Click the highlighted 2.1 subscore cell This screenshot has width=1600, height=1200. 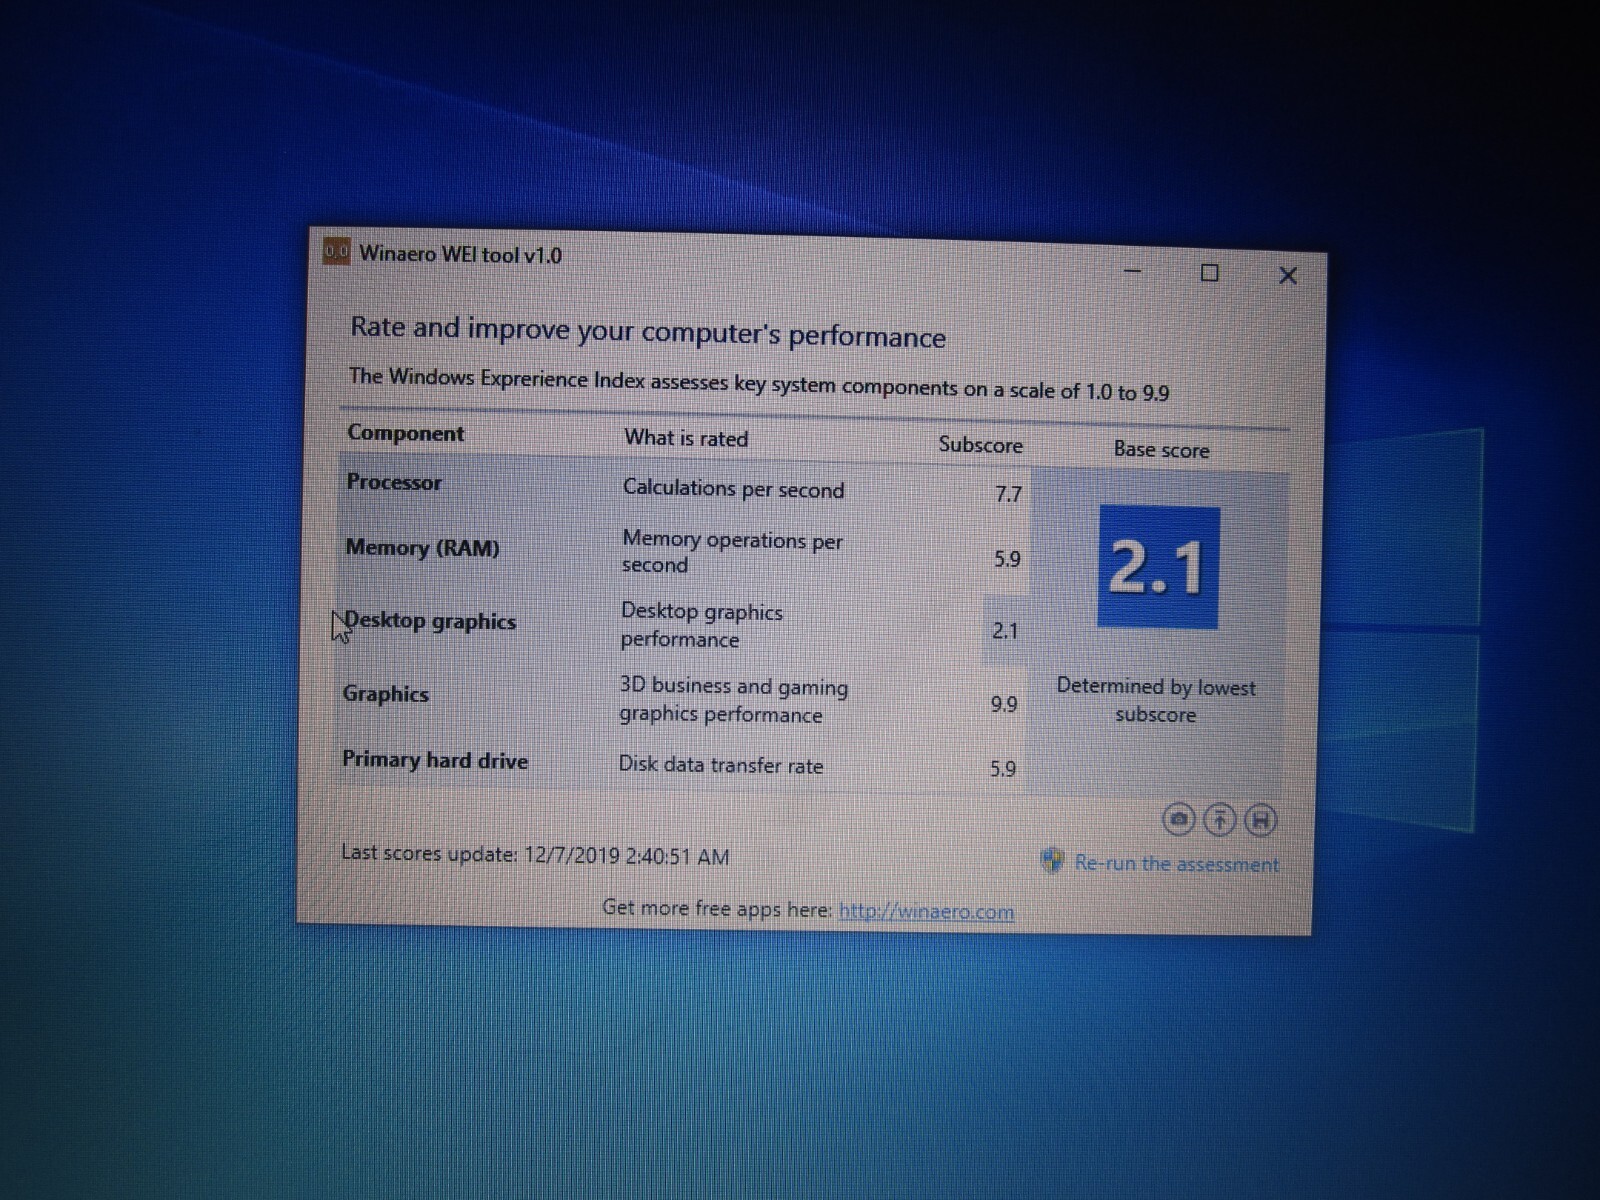click(1005, 631)
